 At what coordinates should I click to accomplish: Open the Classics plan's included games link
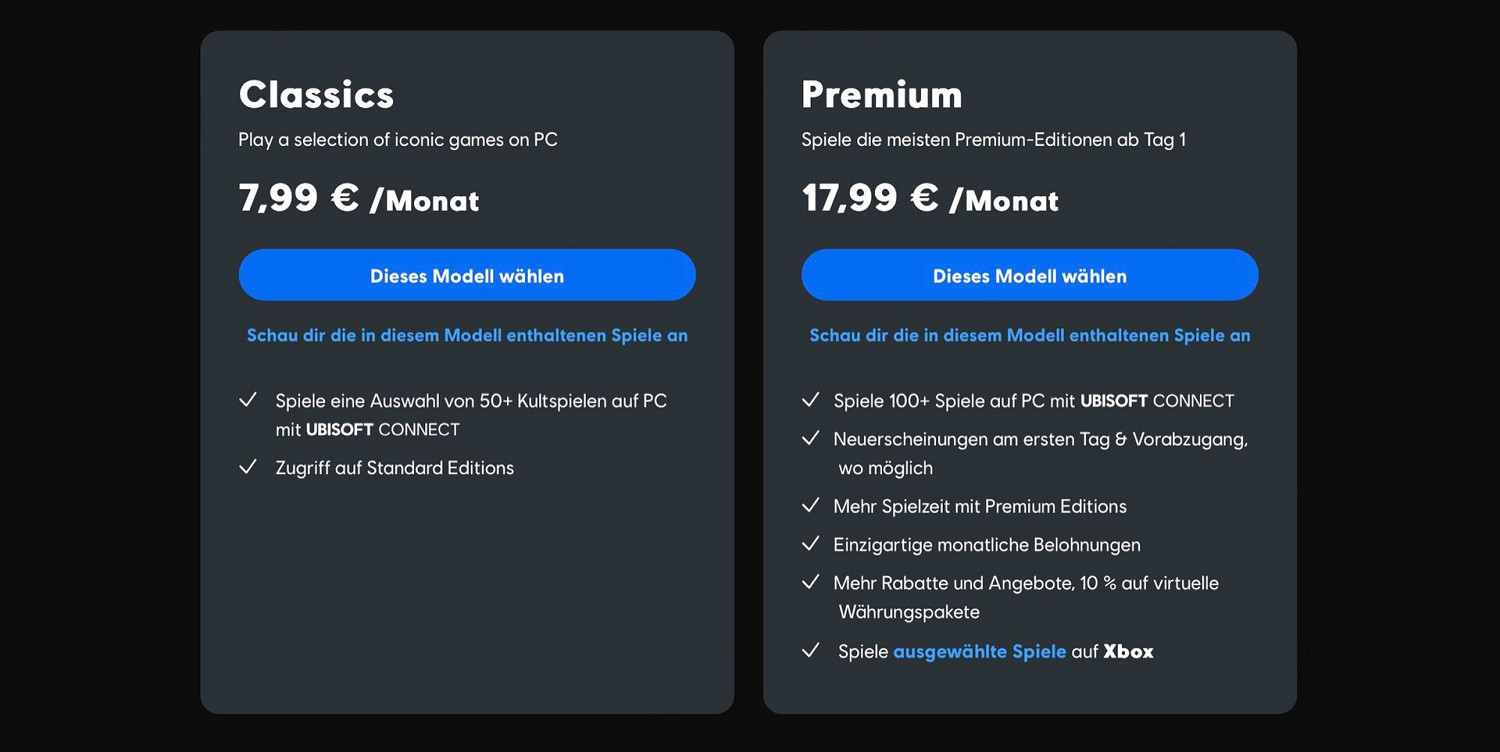[x=467, y=335]
